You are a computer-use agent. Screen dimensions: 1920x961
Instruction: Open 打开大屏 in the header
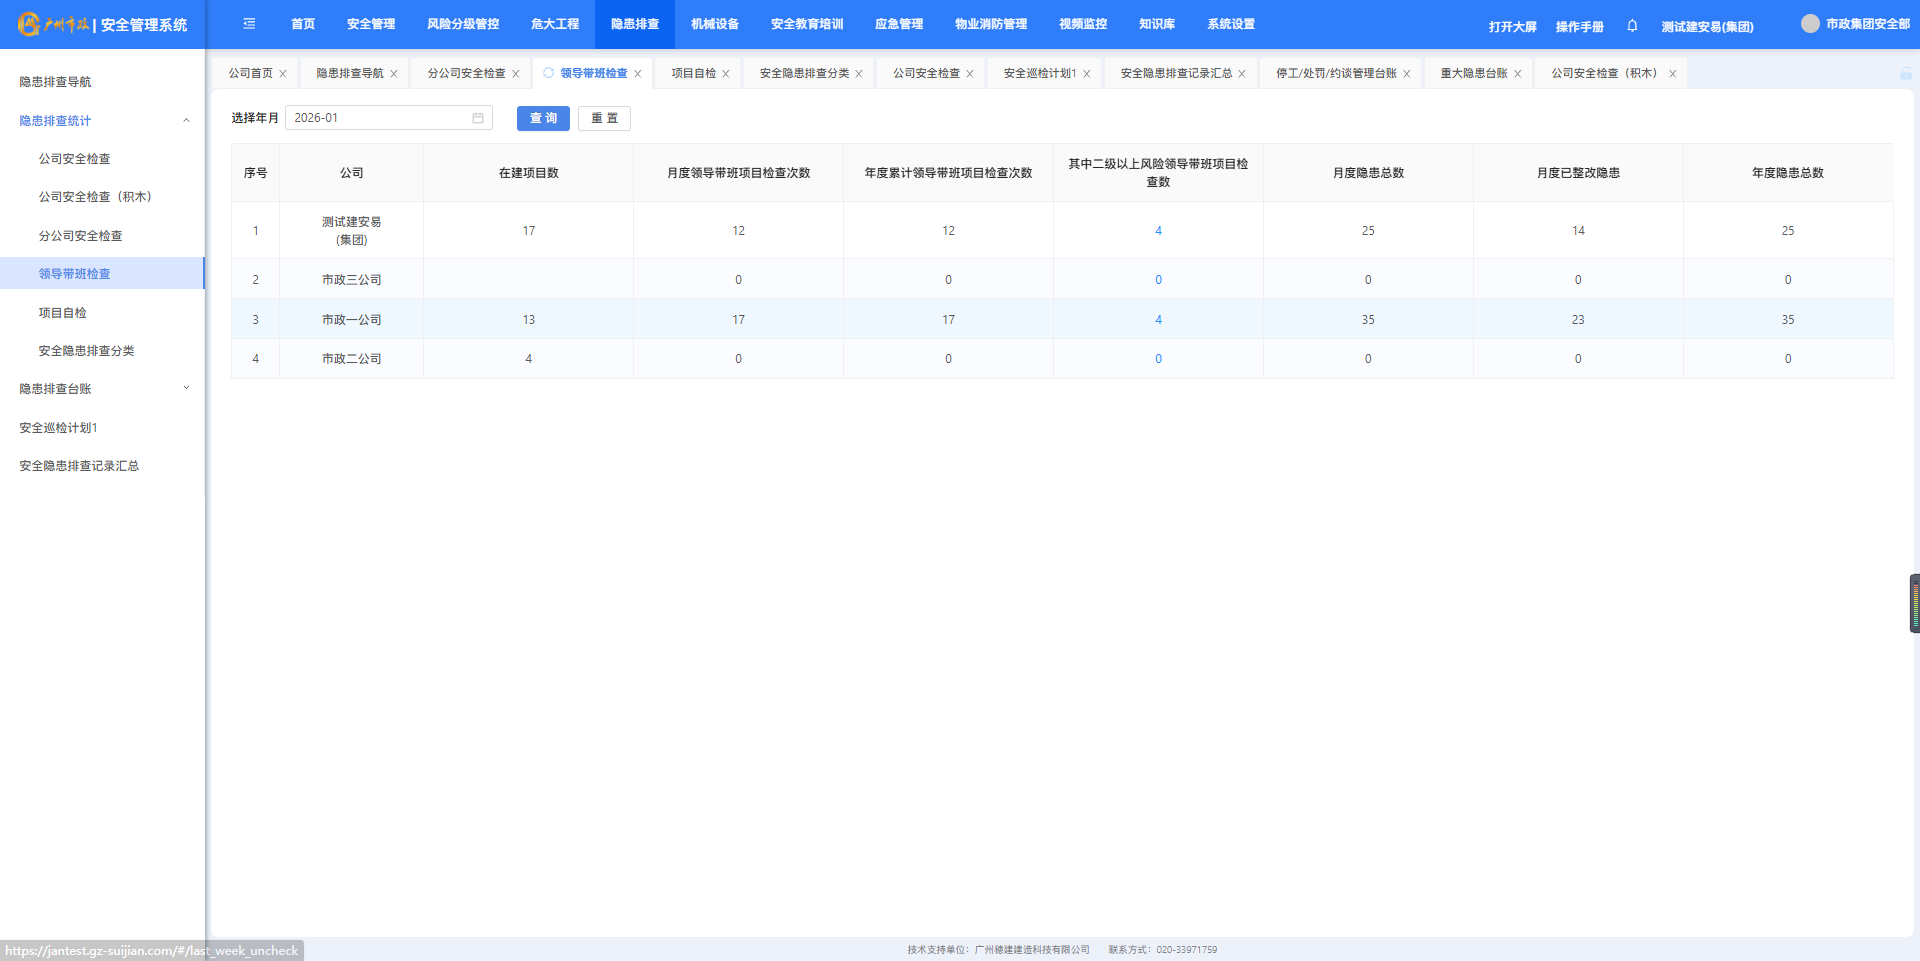click(x=1512, y=27)
